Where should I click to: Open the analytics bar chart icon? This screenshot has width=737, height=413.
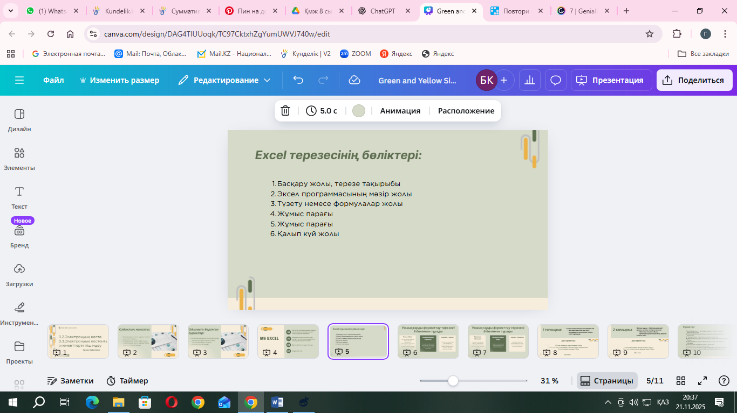(530, 80)
